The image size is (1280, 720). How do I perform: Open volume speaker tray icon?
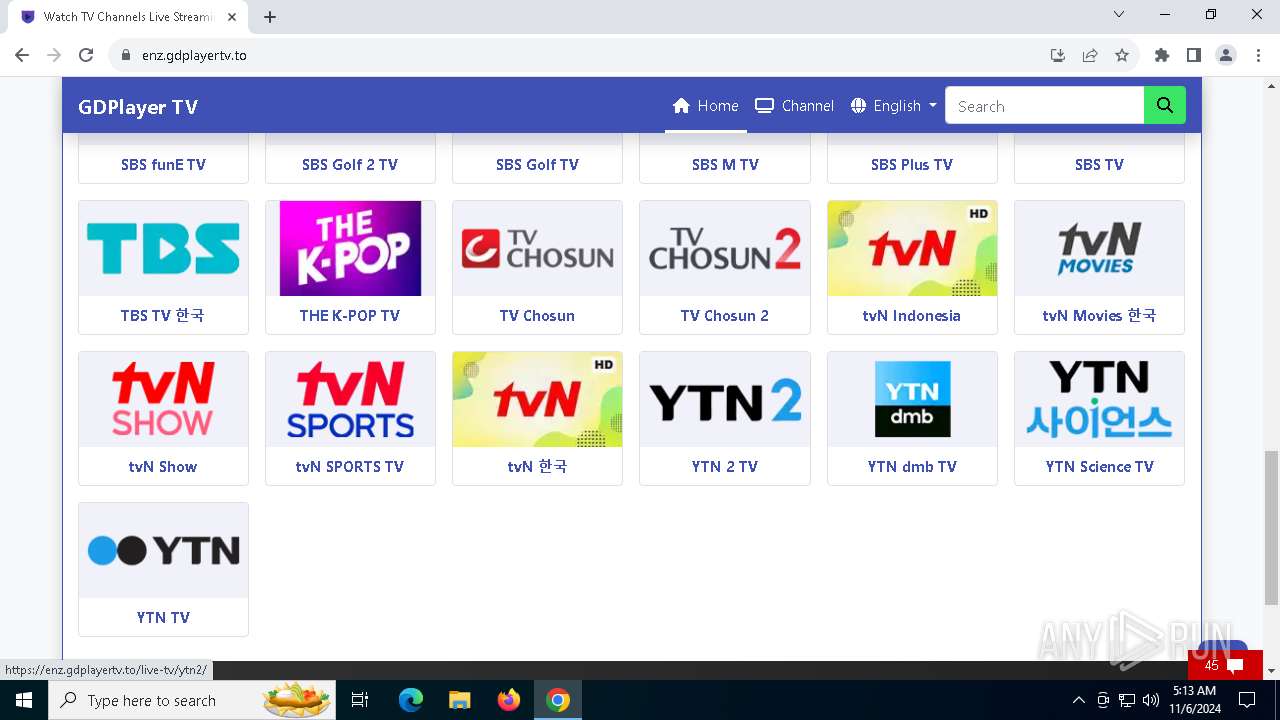1151,700
